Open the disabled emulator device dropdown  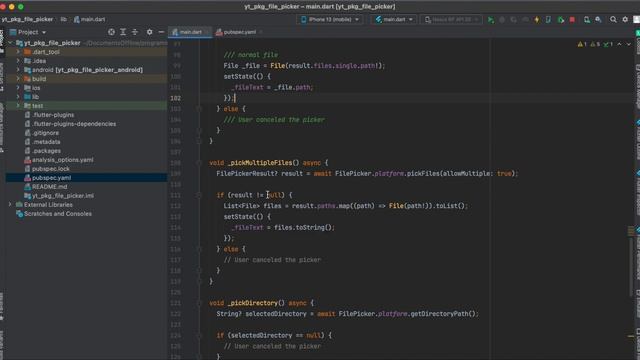451,20
